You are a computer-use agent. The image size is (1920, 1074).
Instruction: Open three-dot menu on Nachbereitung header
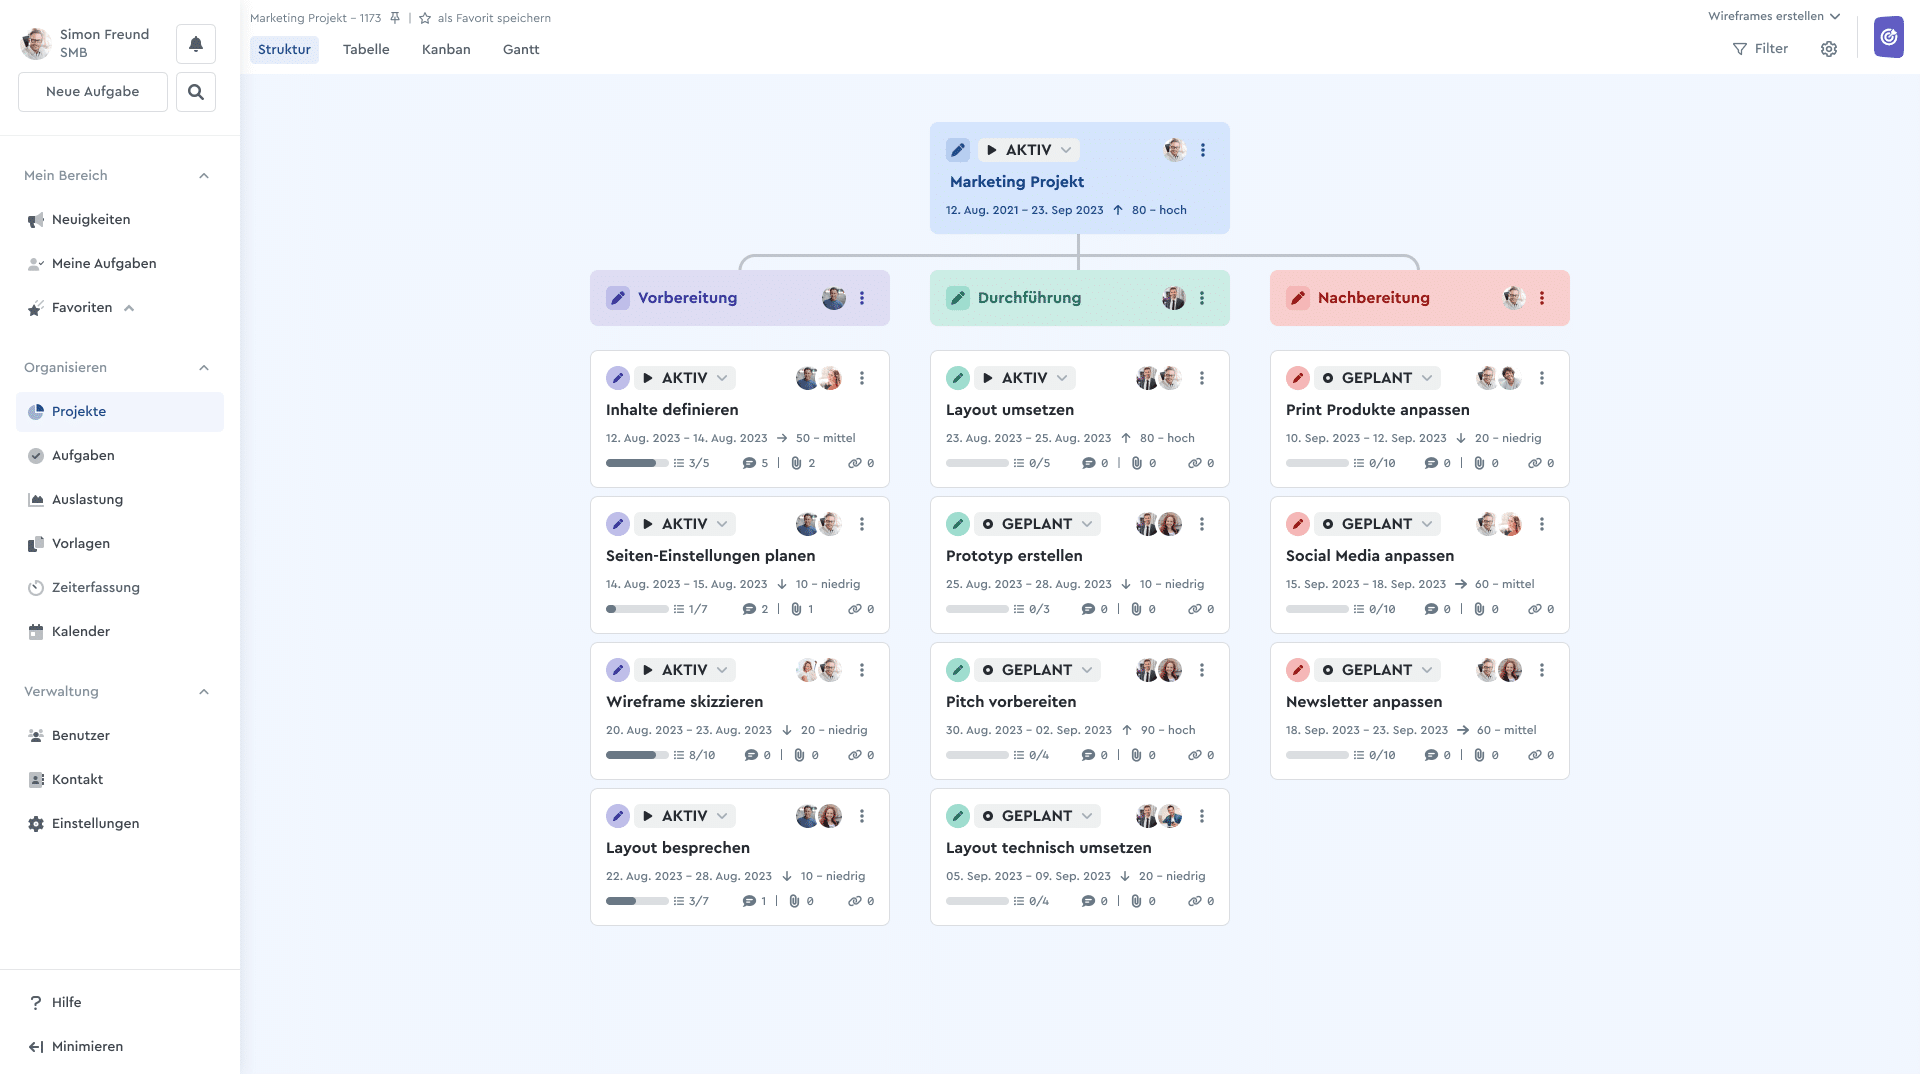point(1542,298)
